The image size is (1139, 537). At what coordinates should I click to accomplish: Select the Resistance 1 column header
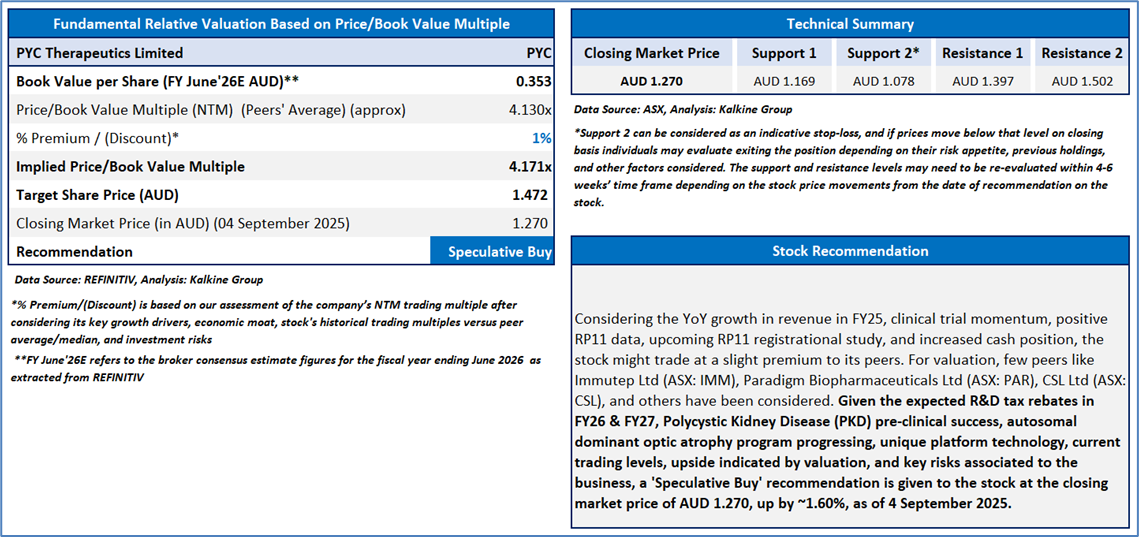[x=982, y=53]
